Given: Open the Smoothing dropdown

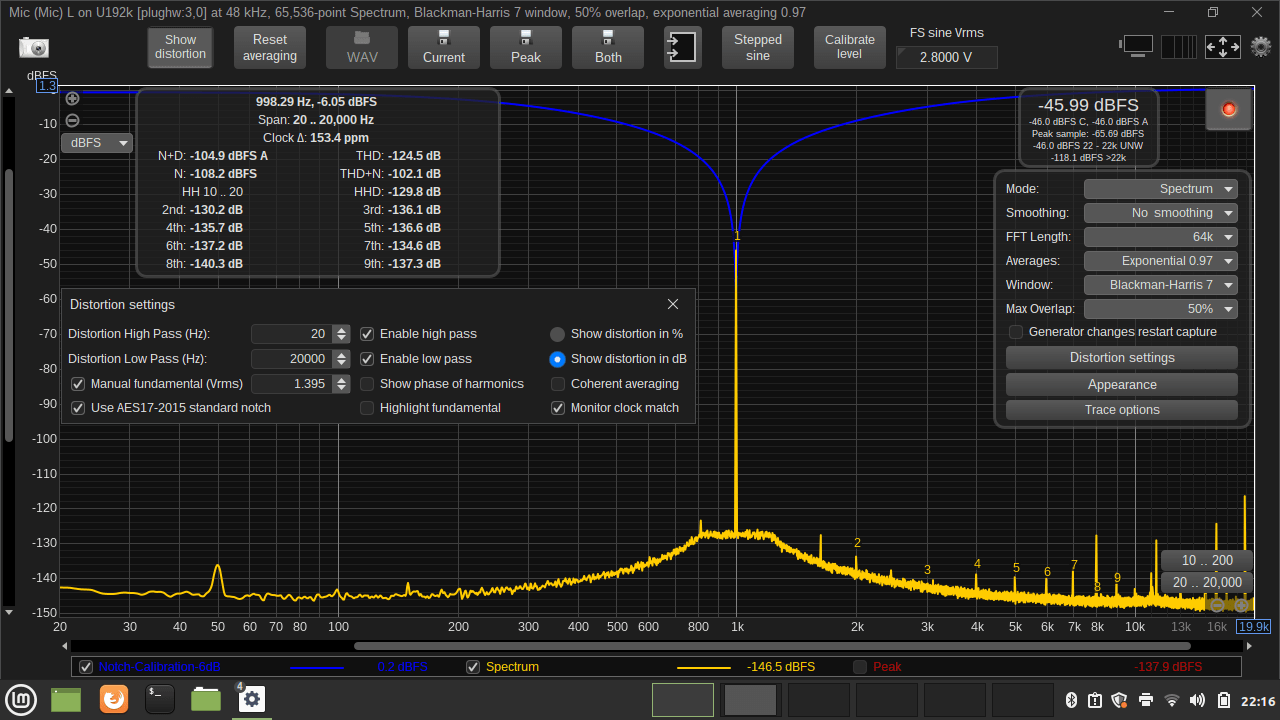Looking at the screenshot, I should coord(1161,213).
